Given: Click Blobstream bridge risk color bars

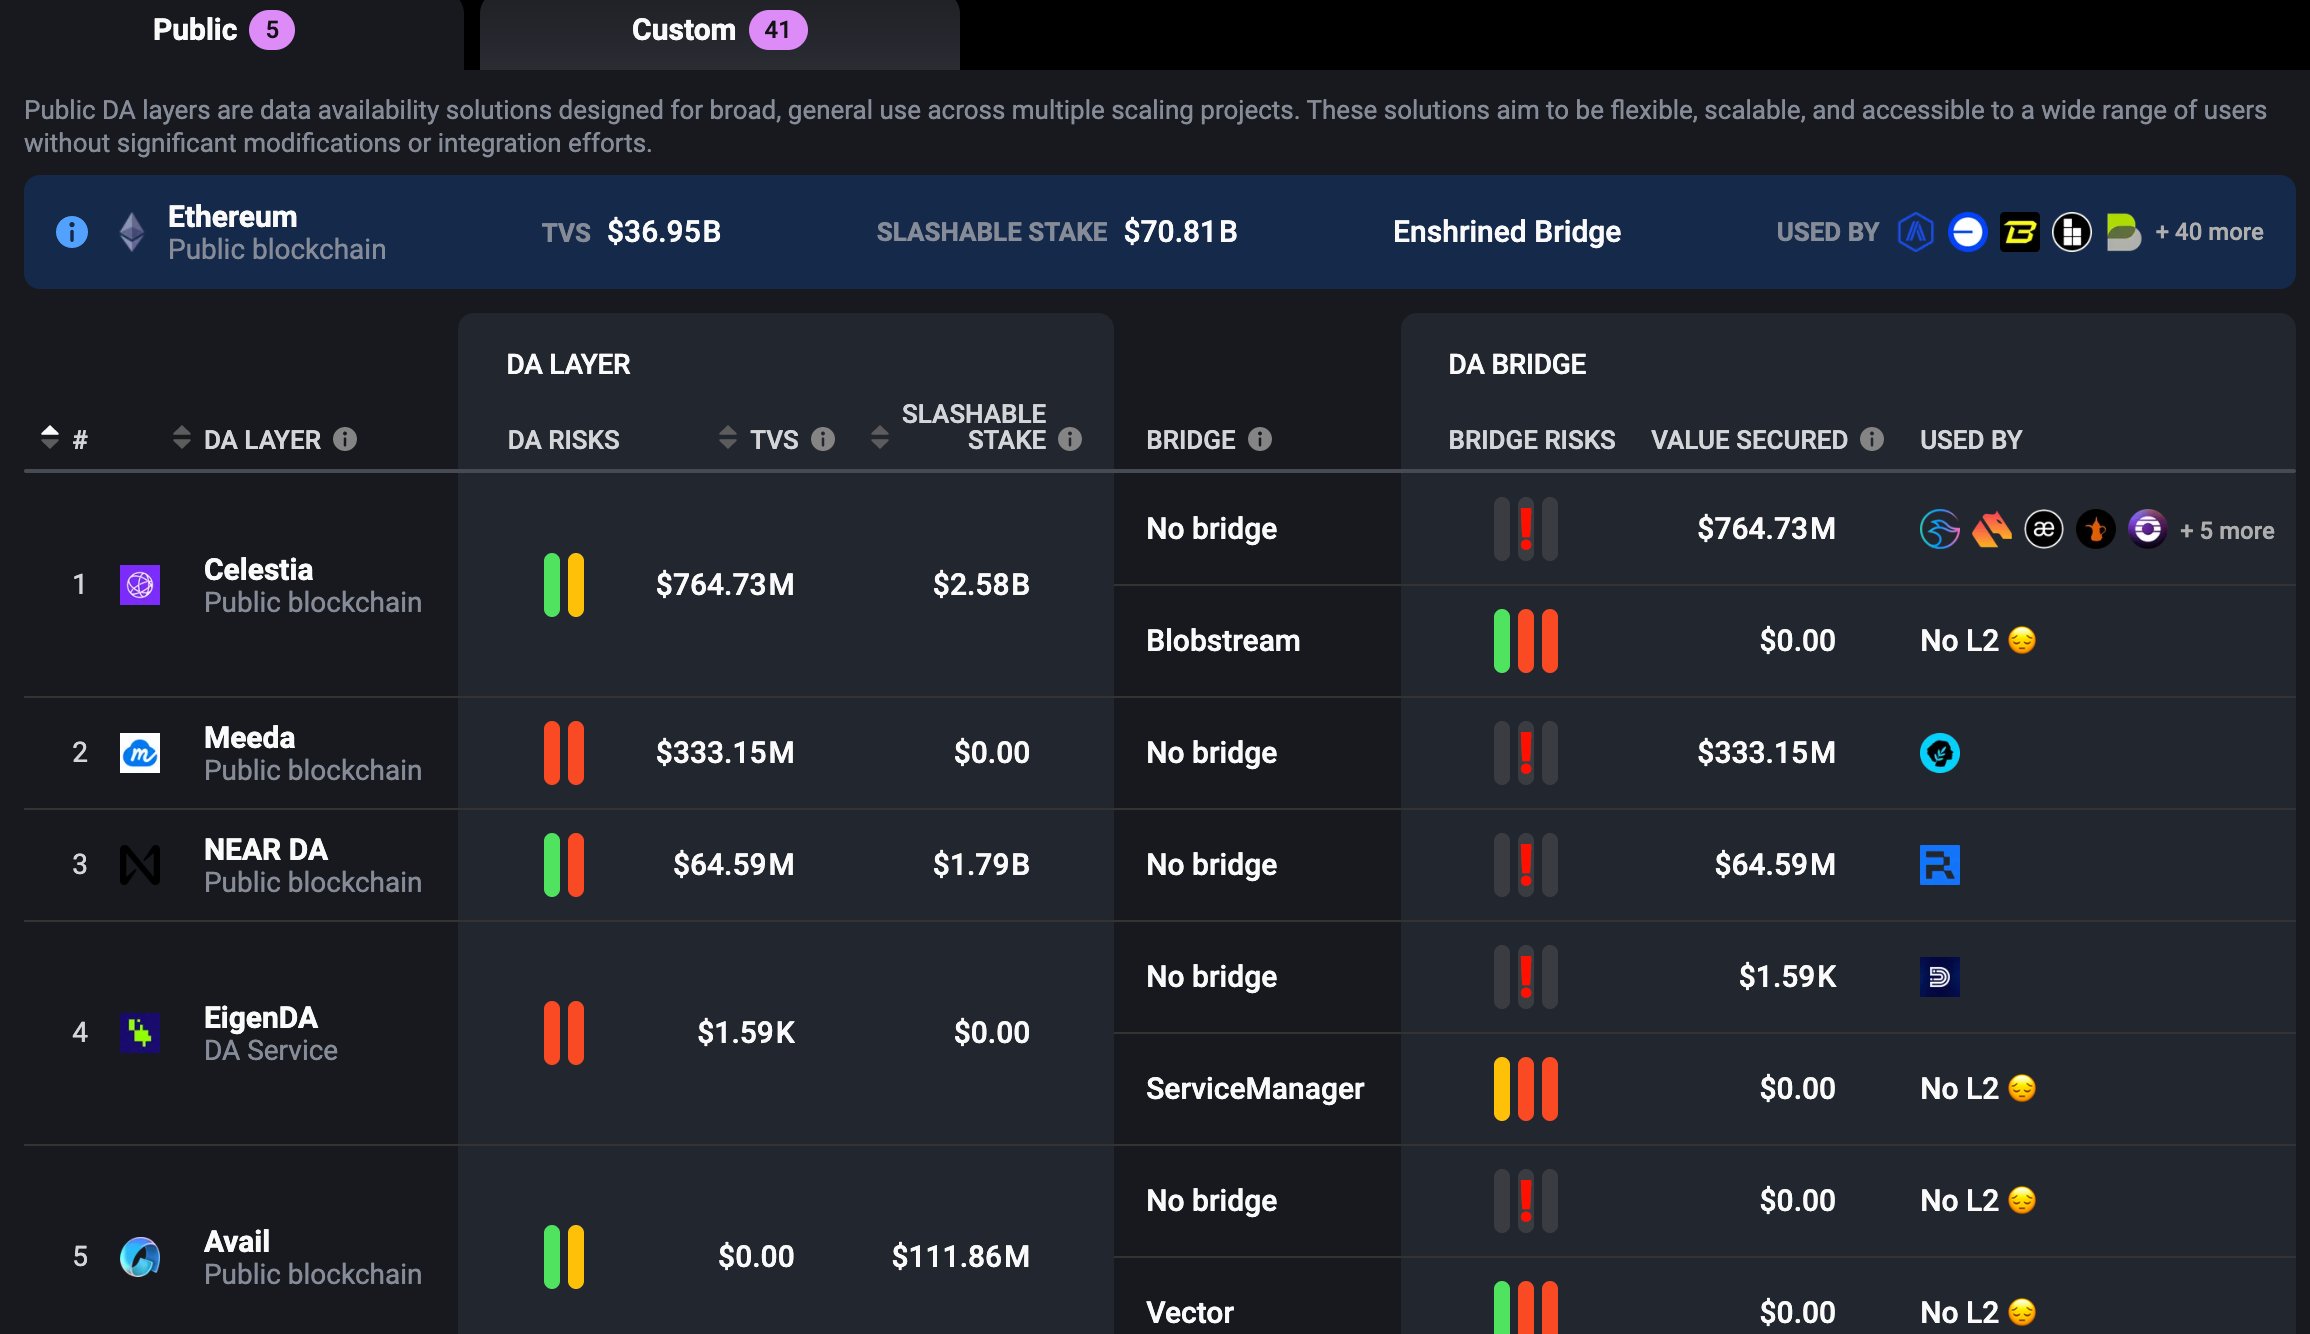Looking at the screenshot, I should (1525, 641).
